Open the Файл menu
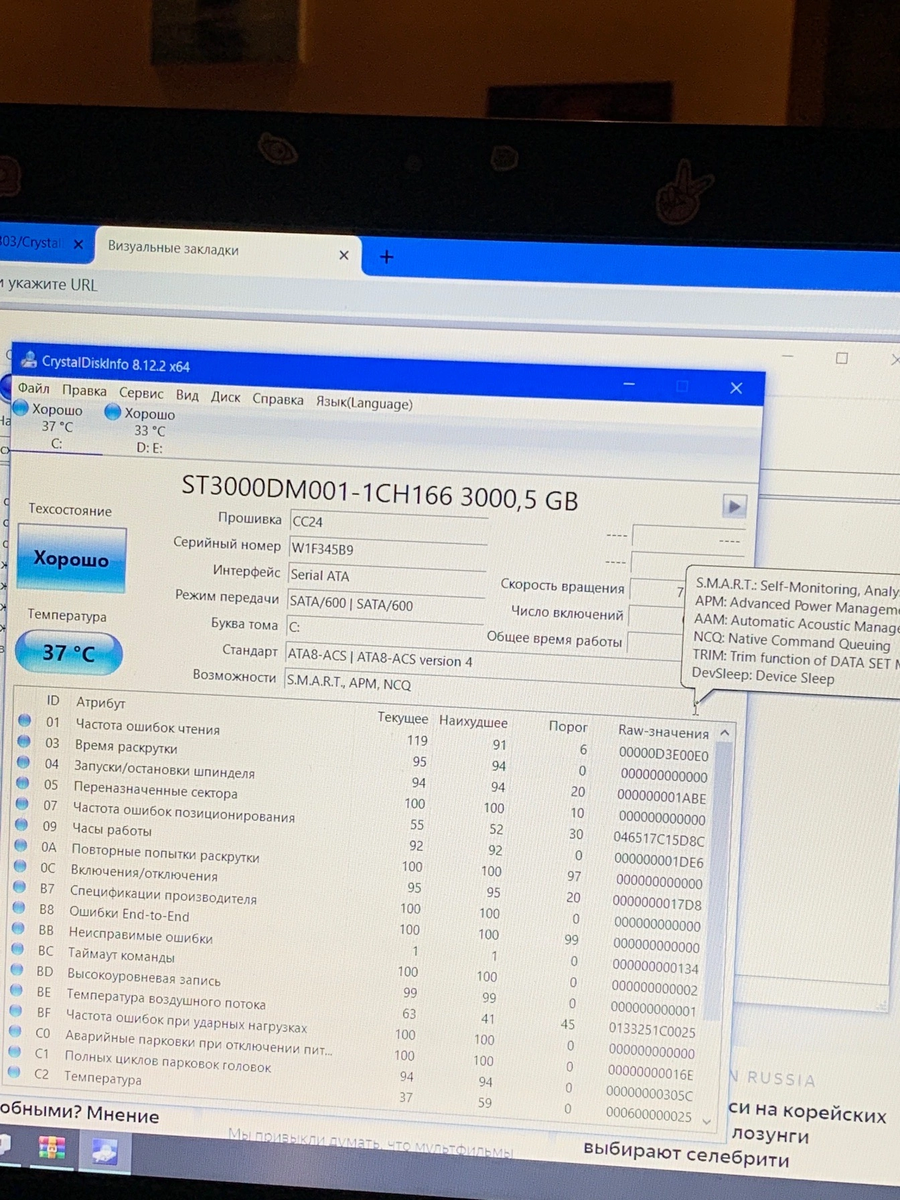The height and width of the screenshot is (1200, 900). pos(33,388)
